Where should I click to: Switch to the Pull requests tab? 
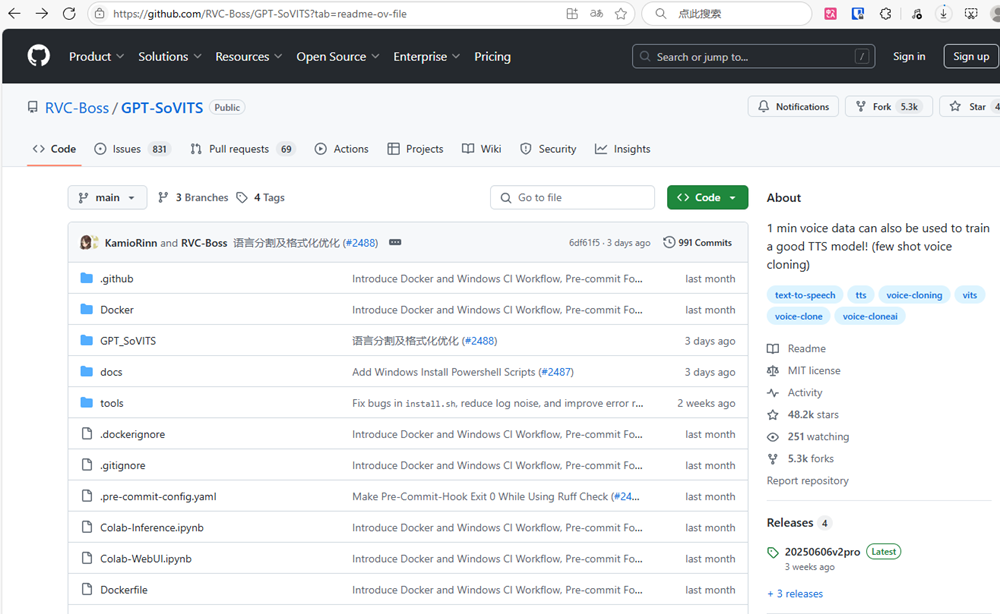click(242, 149)
